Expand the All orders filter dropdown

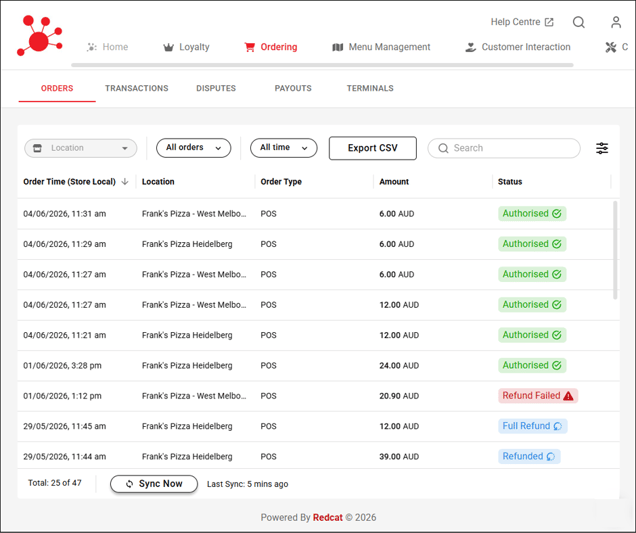point(193,148)
